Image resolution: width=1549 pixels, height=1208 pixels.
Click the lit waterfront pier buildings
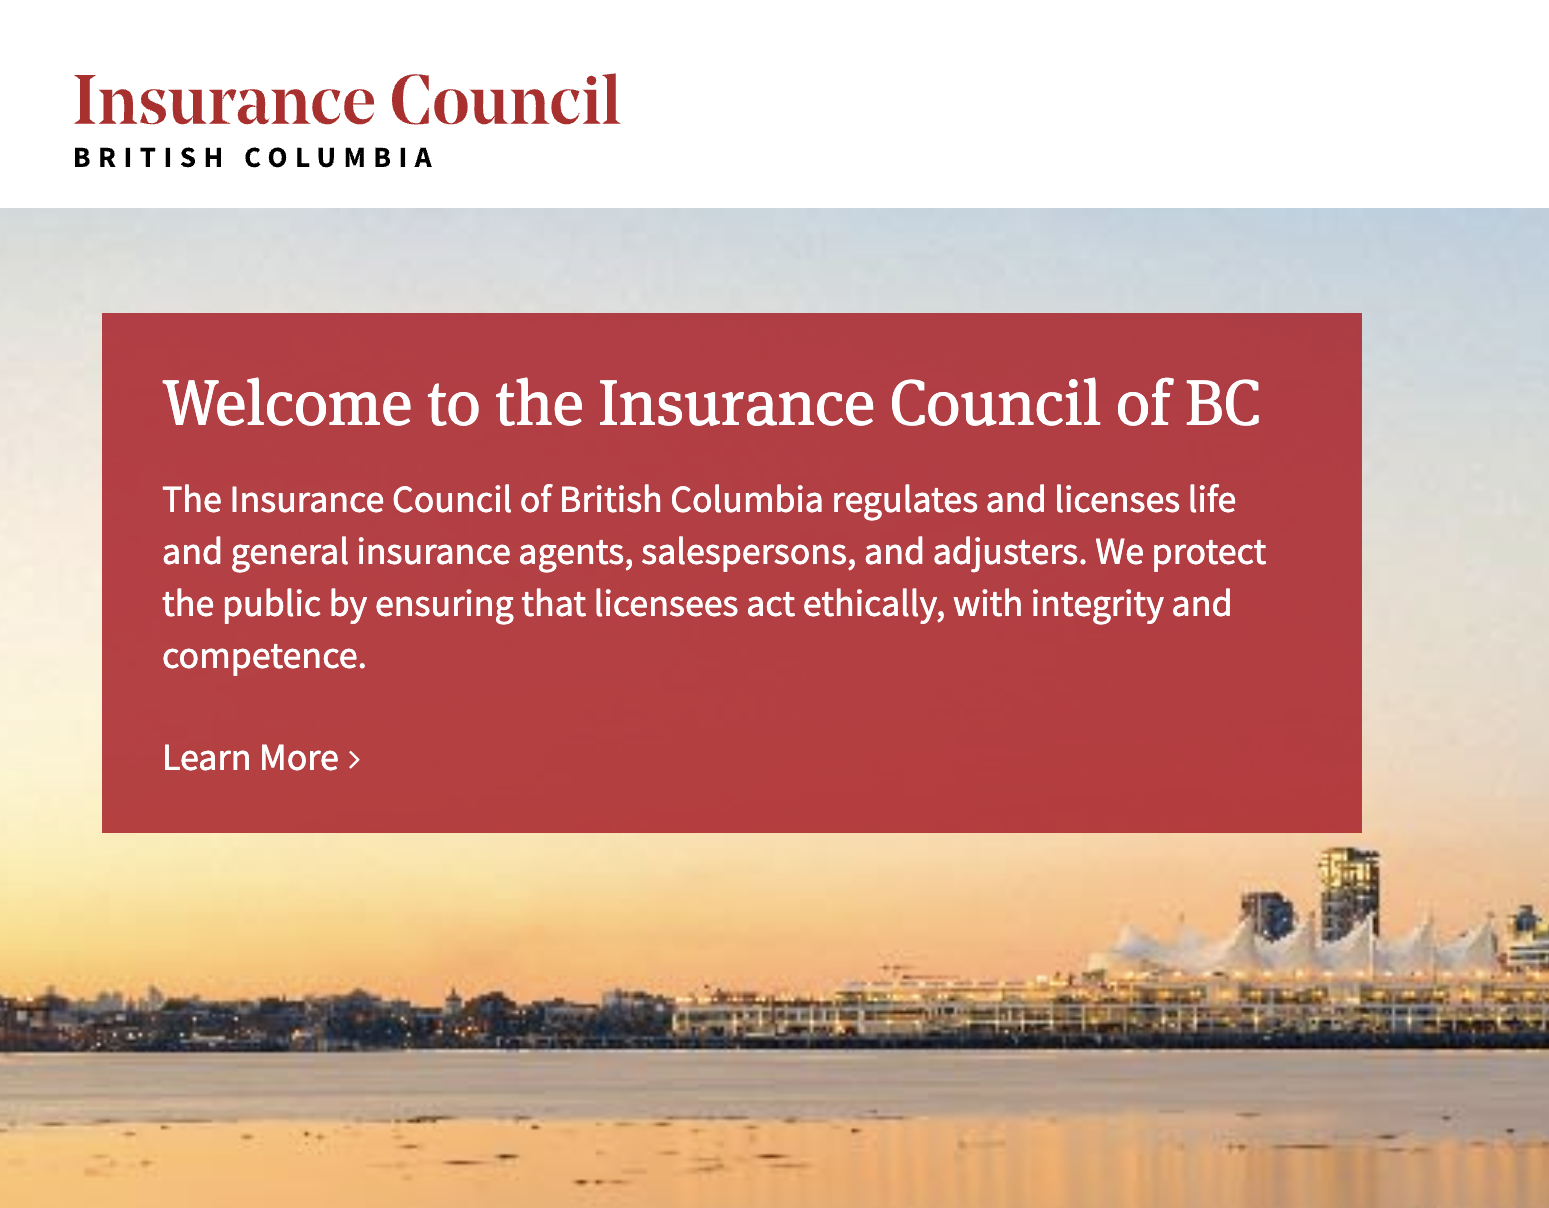click(x=1100, y=1005)
